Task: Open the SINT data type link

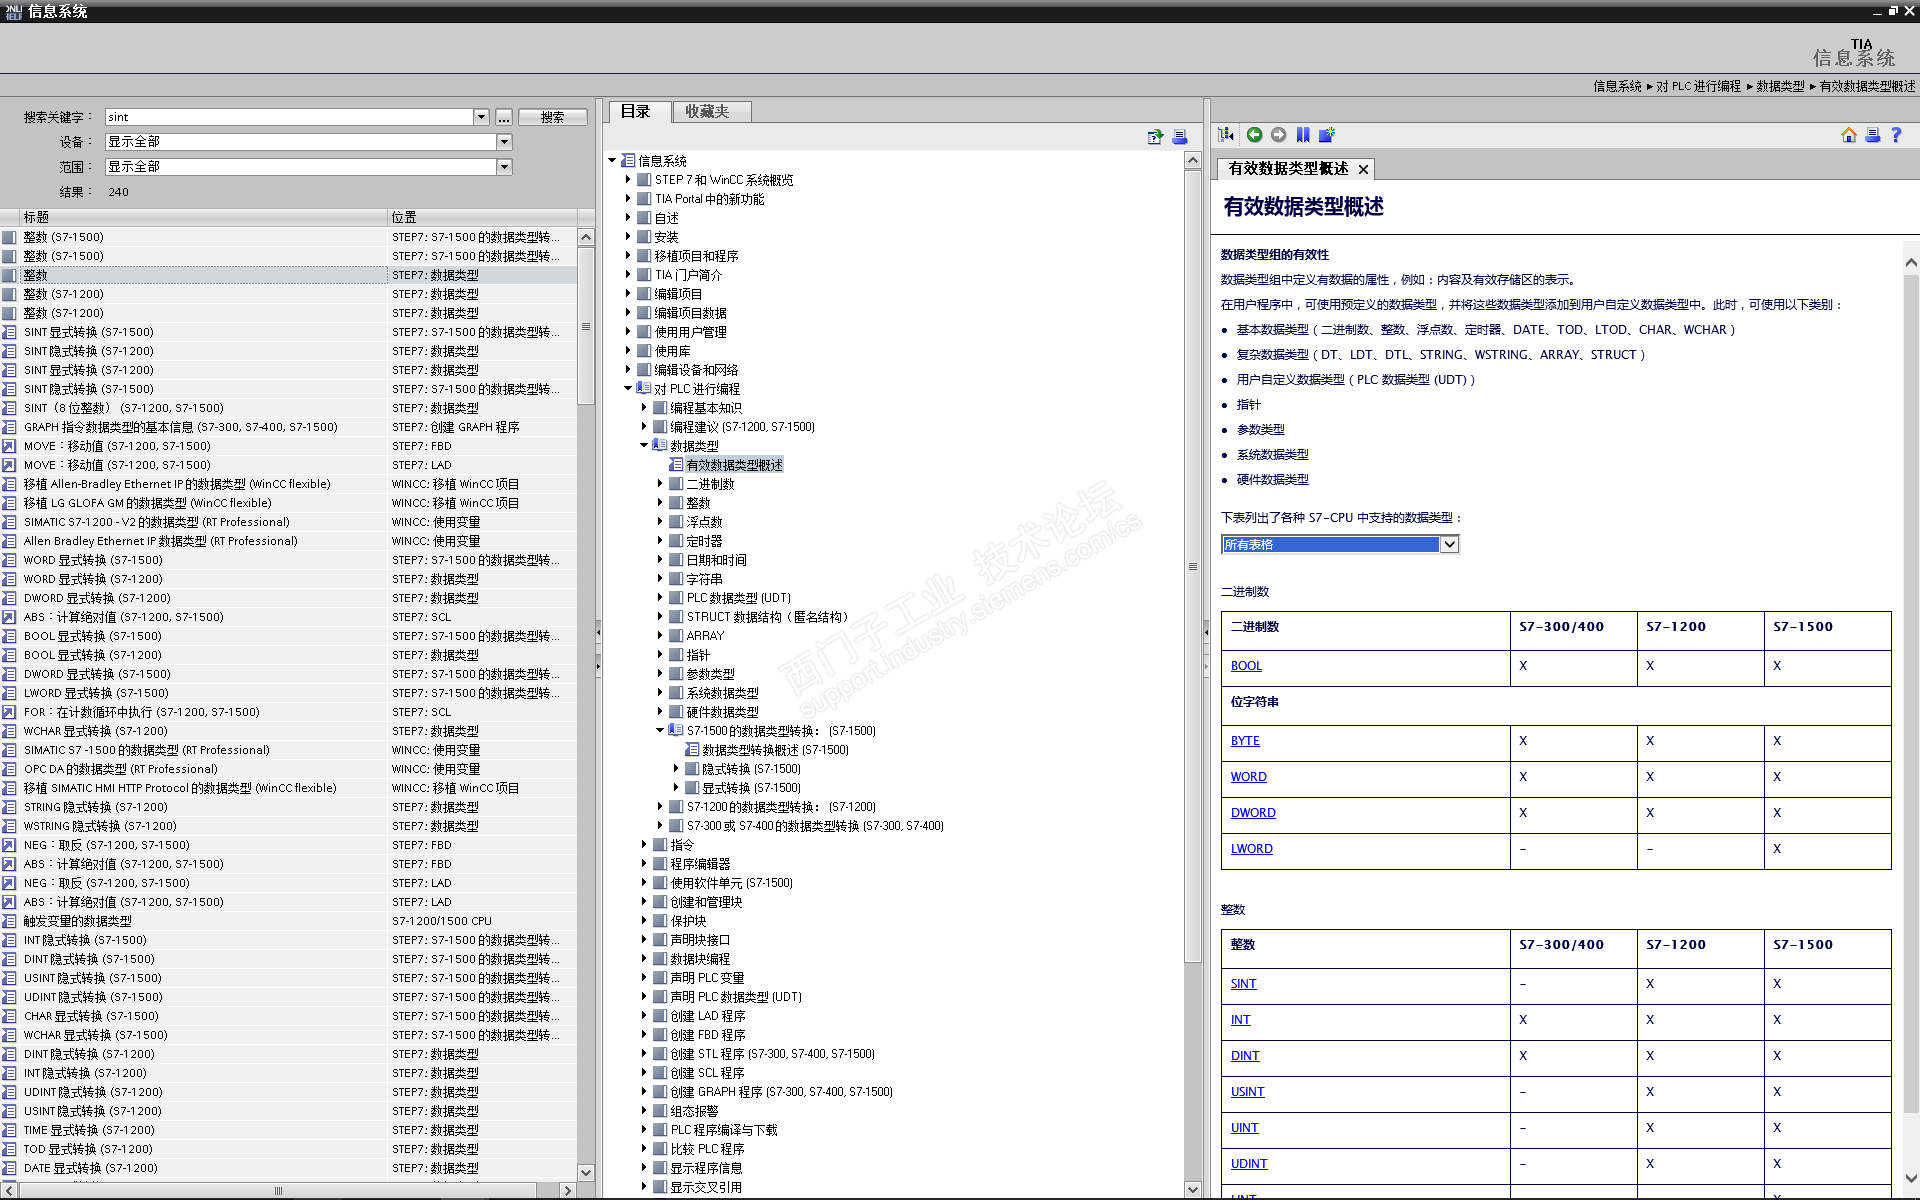Action: coord(1243,984)
